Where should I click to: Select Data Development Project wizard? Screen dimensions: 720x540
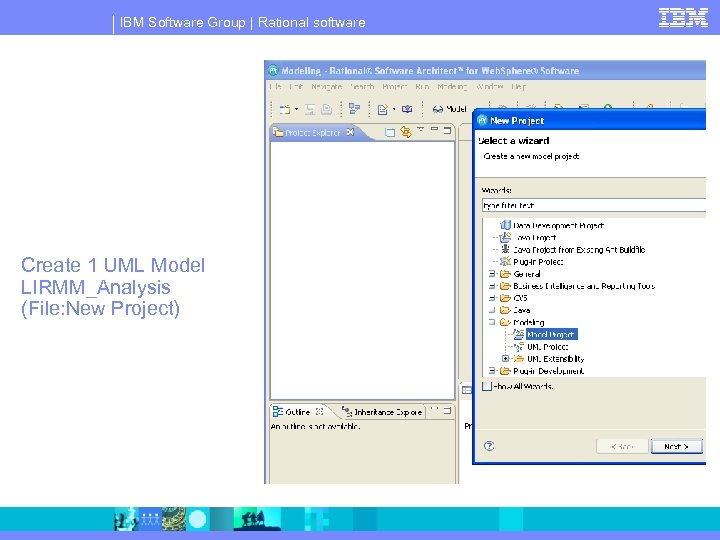click(x=558, y=225)
